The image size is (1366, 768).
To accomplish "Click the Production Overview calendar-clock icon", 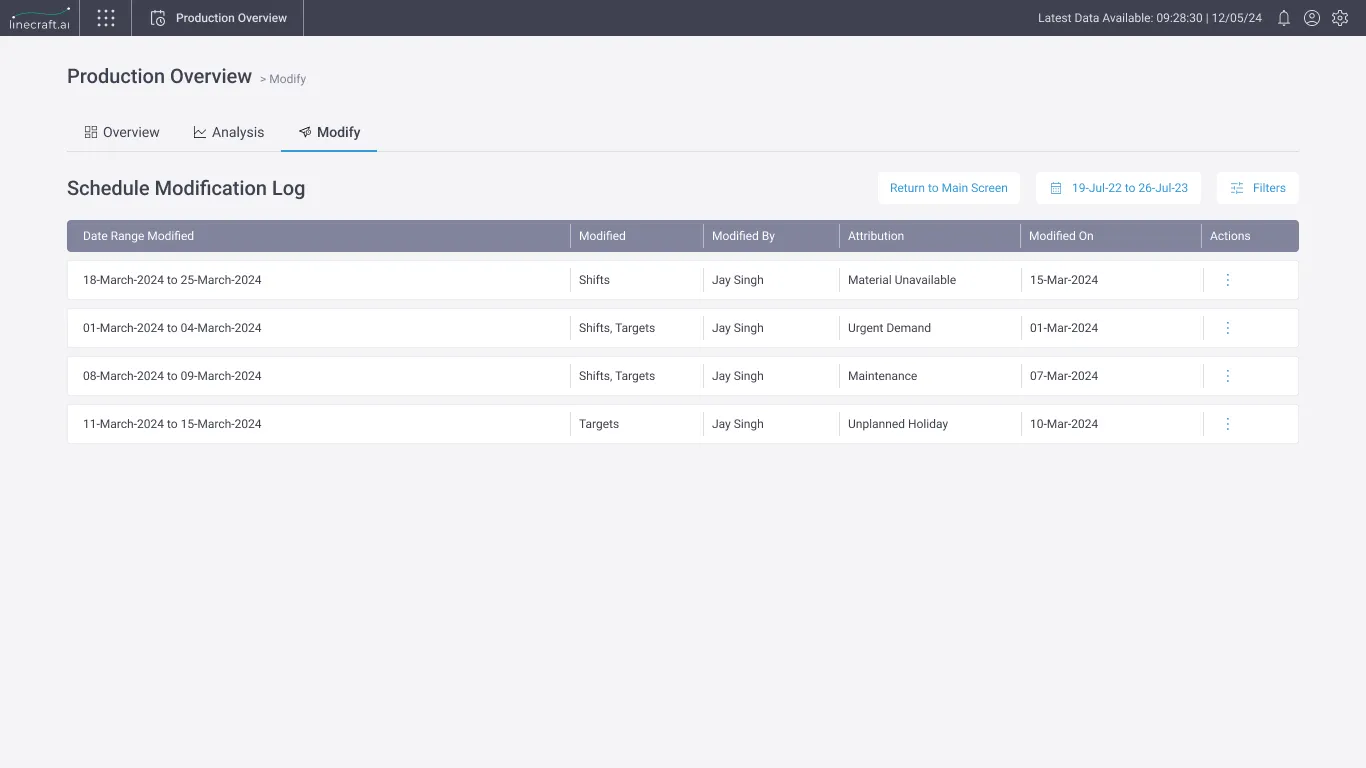I will tap(157, 18).
